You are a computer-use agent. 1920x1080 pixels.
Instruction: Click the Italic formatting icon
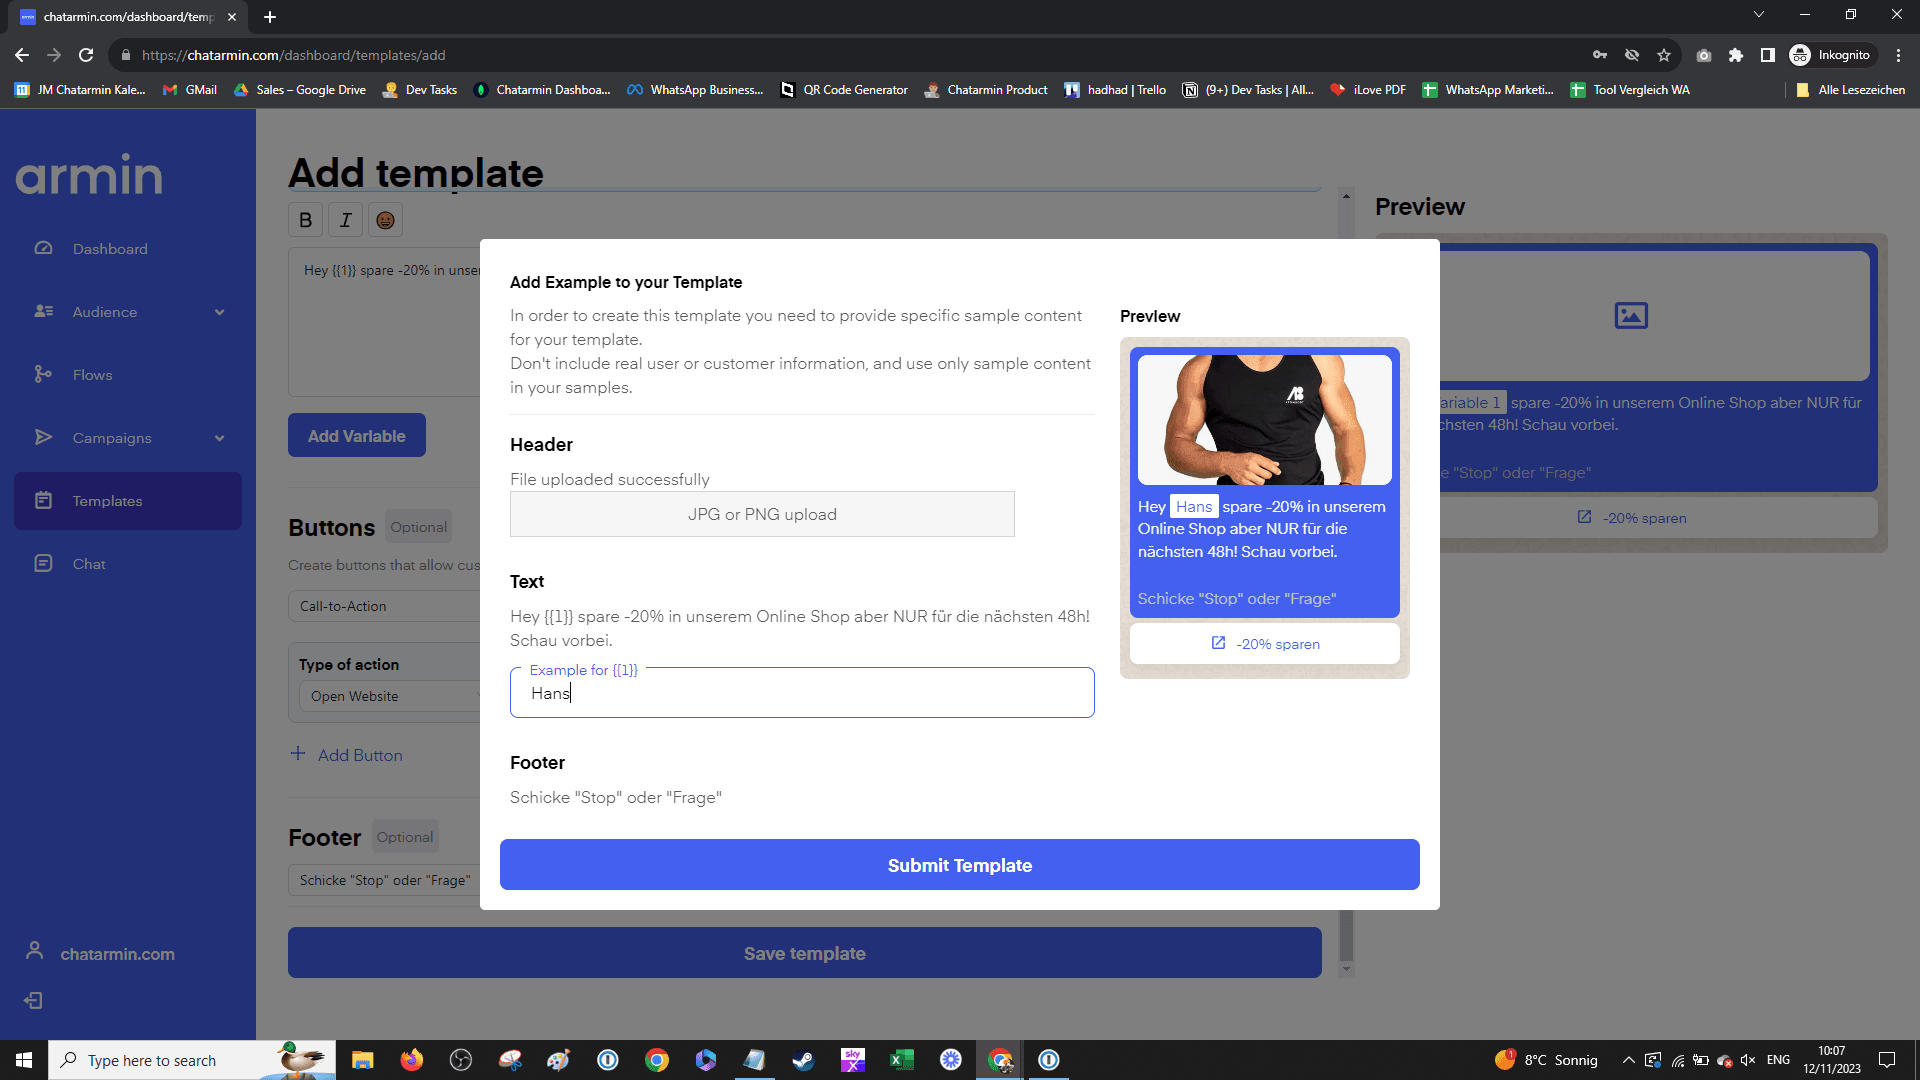pyautogui.click(x=345, y=220)
